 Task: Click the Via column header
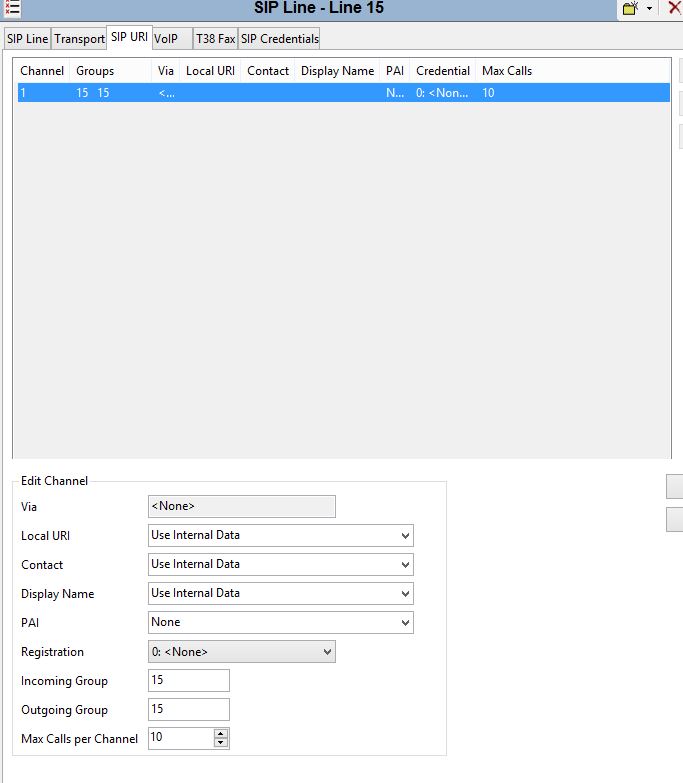166,71
